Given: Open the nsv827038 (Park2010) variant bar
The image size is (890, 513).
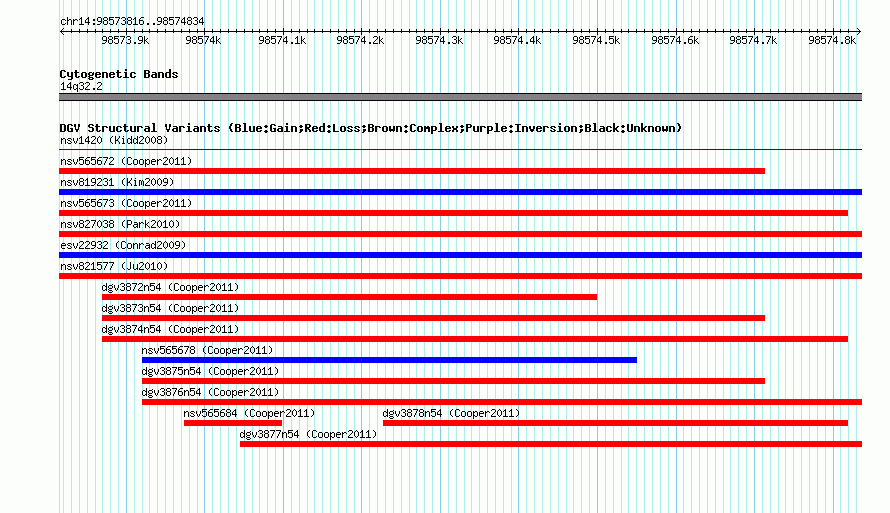Looking at the screenshot, I should coord(460,234).
